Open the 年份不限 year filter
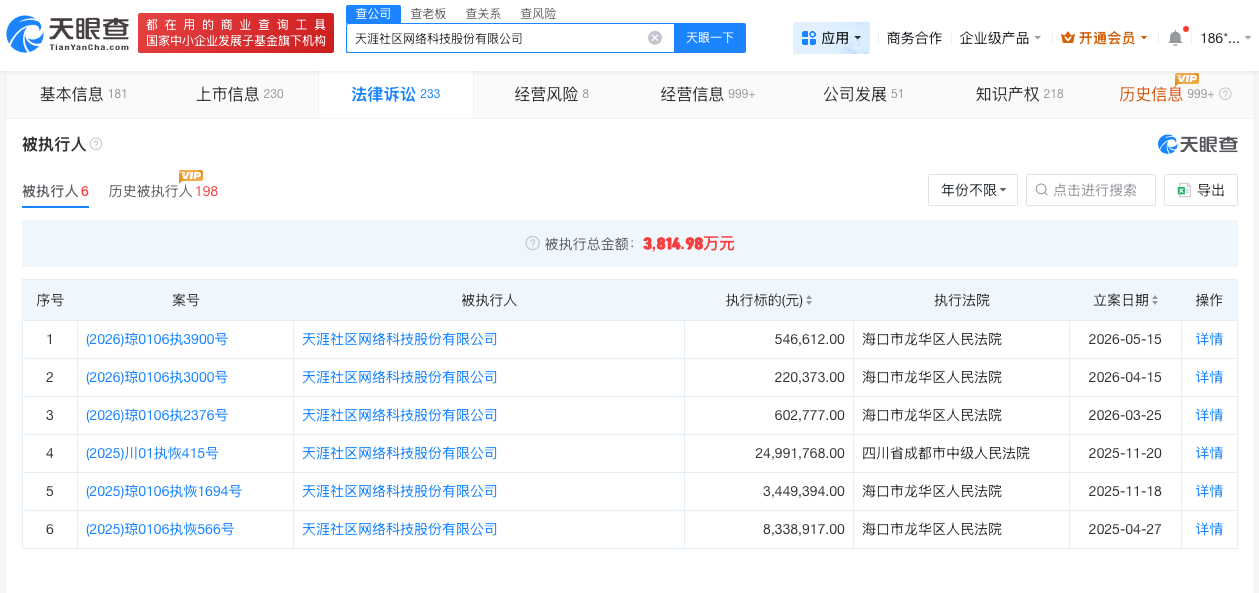 pyautogui.click(x=973, y=190)
